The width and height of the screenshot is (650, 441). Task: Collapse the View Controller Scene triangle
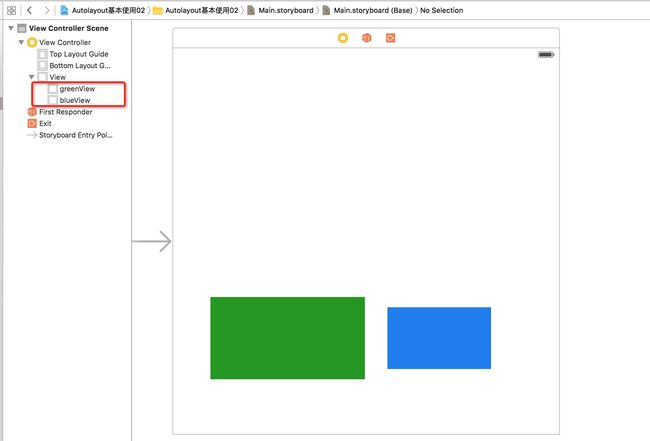point(11,28)
